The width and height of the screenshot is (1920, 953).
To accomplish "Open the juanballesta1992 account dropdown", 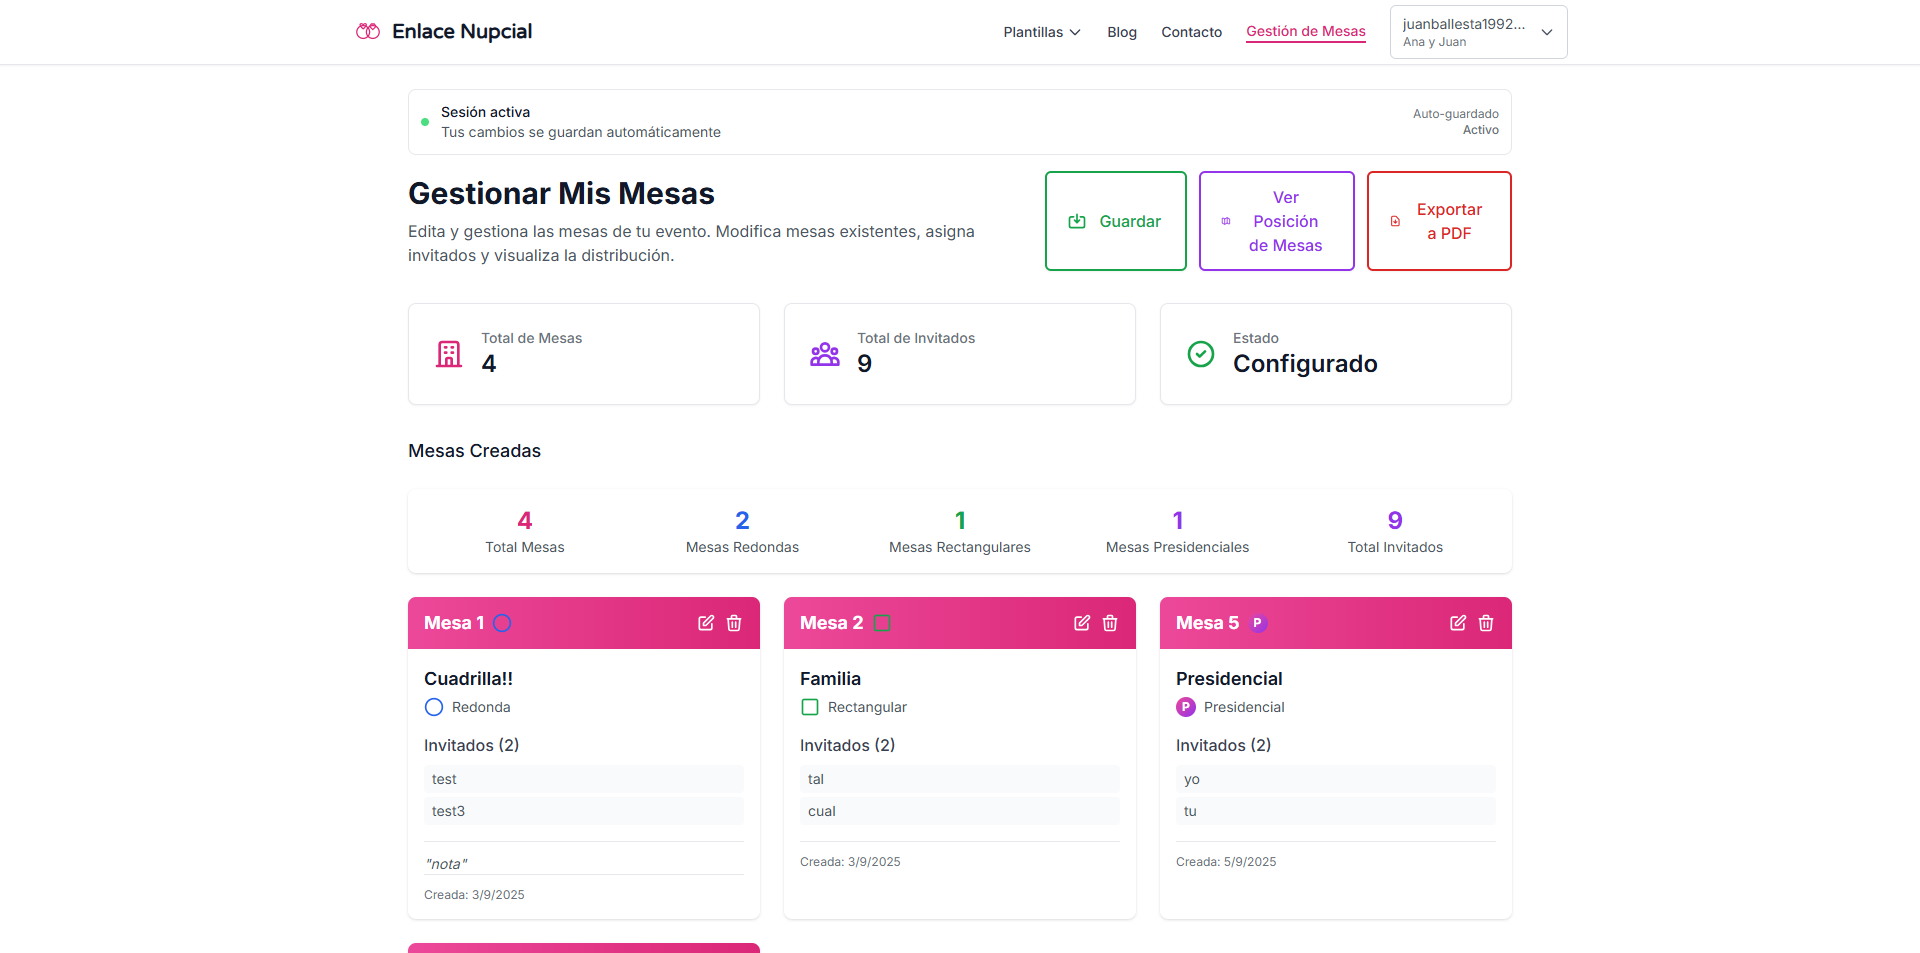I will (1478, 32).
